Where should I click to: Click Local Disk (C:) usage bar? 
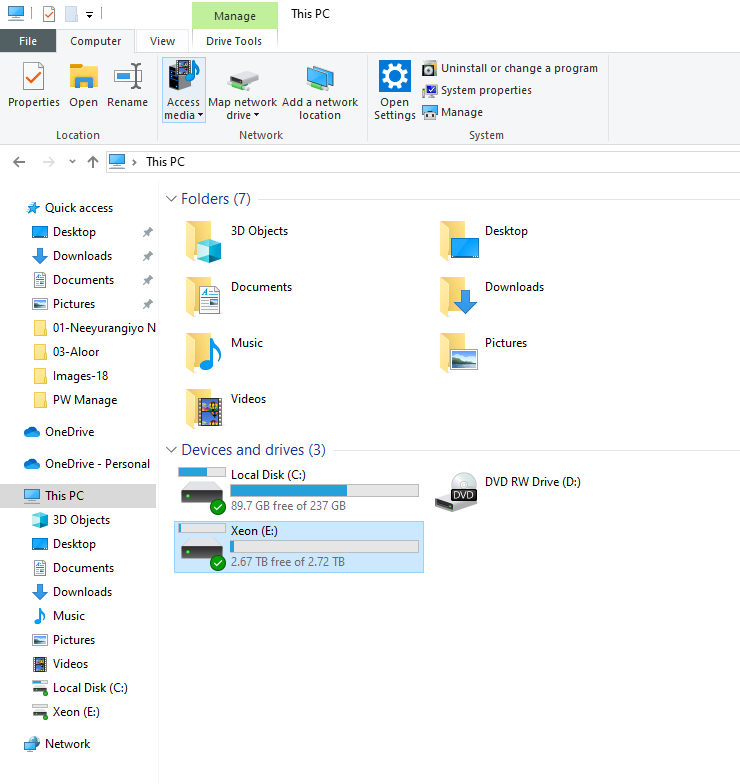324,490
